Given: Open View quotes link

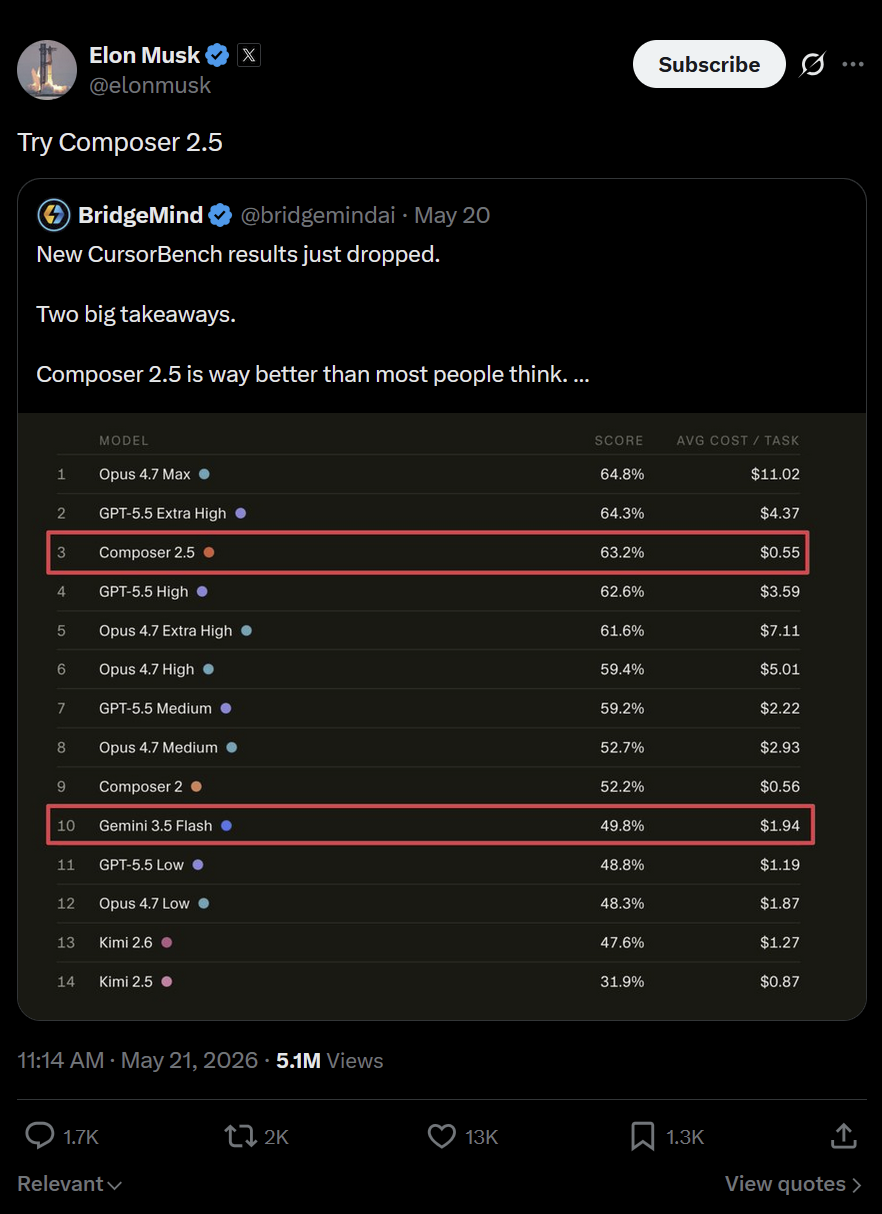Looking at the screenshot, I should pyautogui.click(x=793, y=1184).
